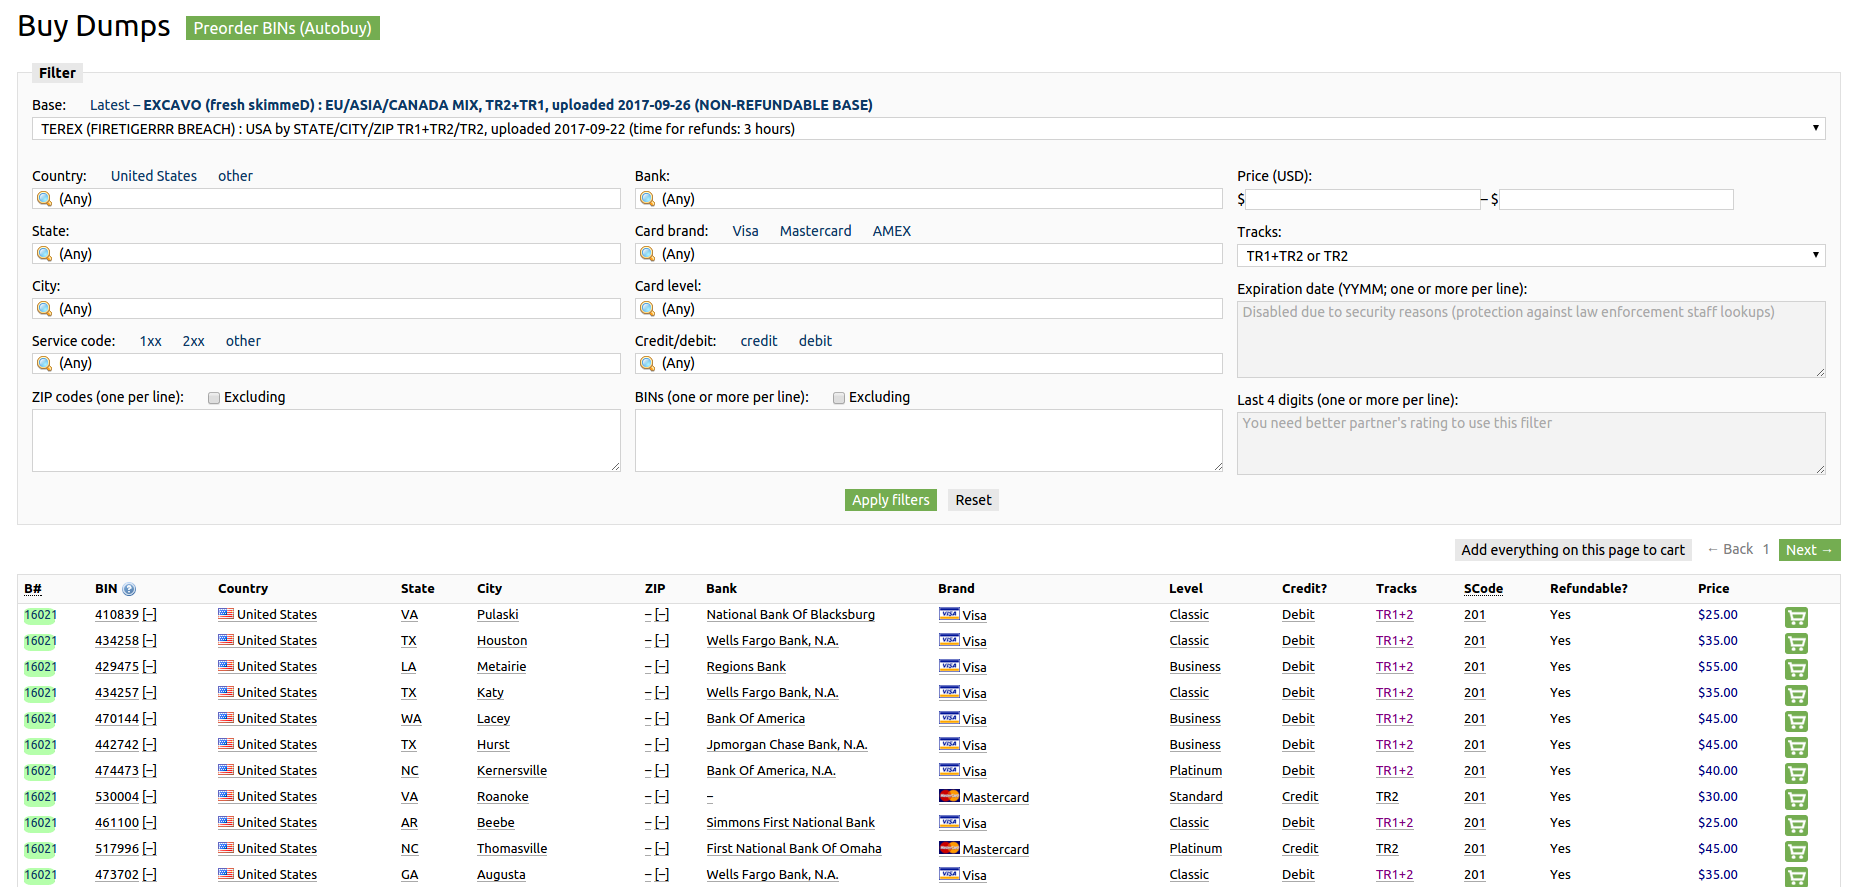The height and width of the screenshot is (887, 1855).
Task: Click the cart icon in the 442742 row
Action: [x=1796, y=748]
